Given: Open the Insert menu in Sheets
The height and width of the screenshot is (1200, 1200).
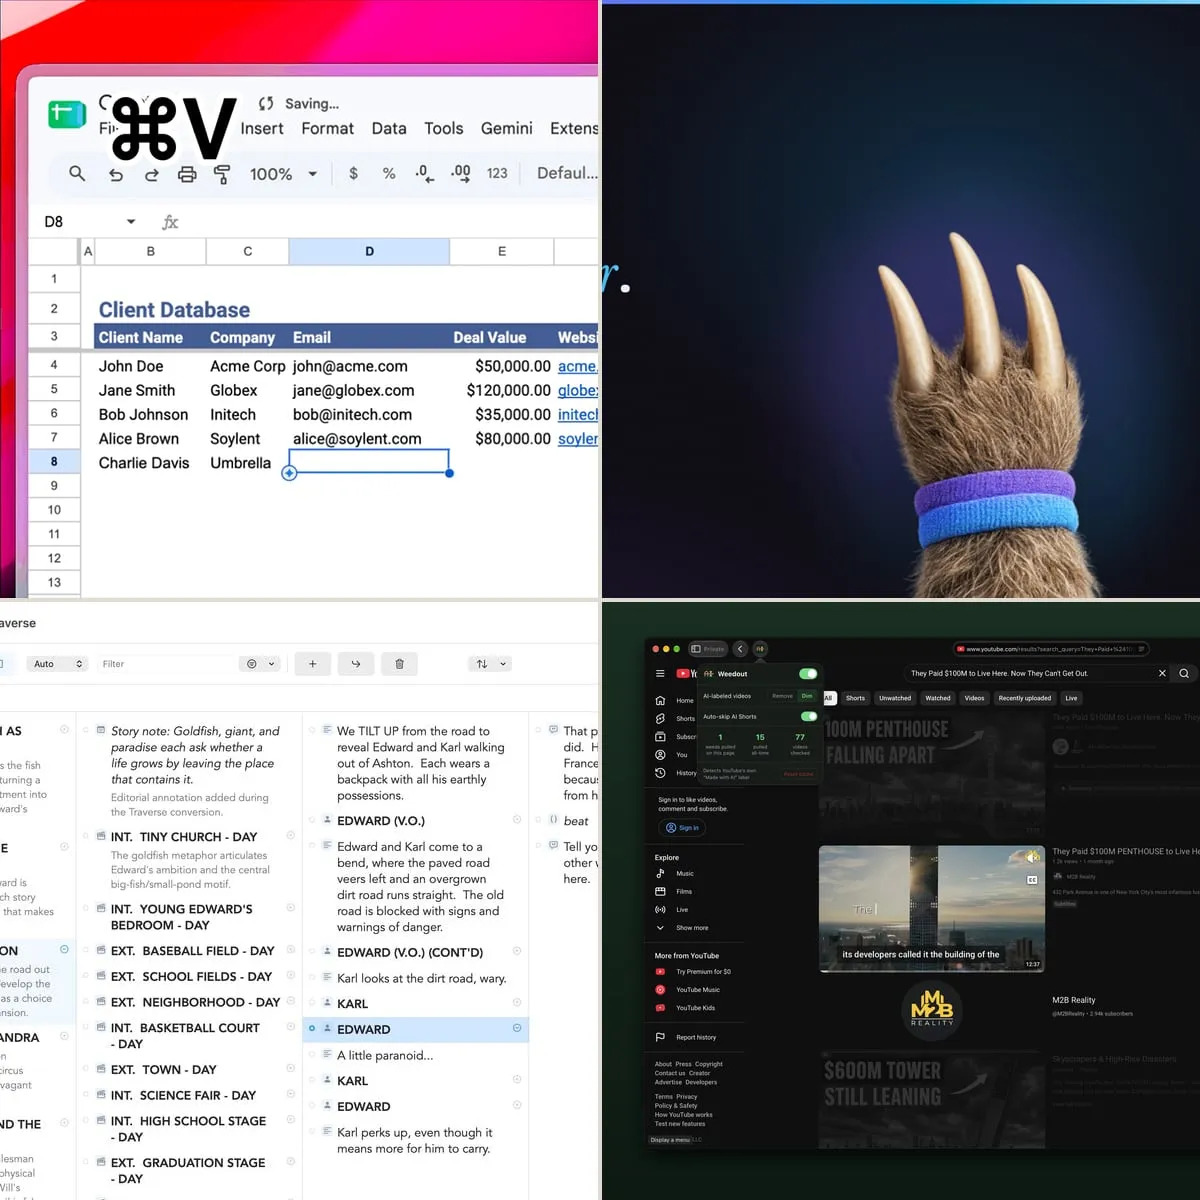Looking at the screenshot, I should [262, 128].
